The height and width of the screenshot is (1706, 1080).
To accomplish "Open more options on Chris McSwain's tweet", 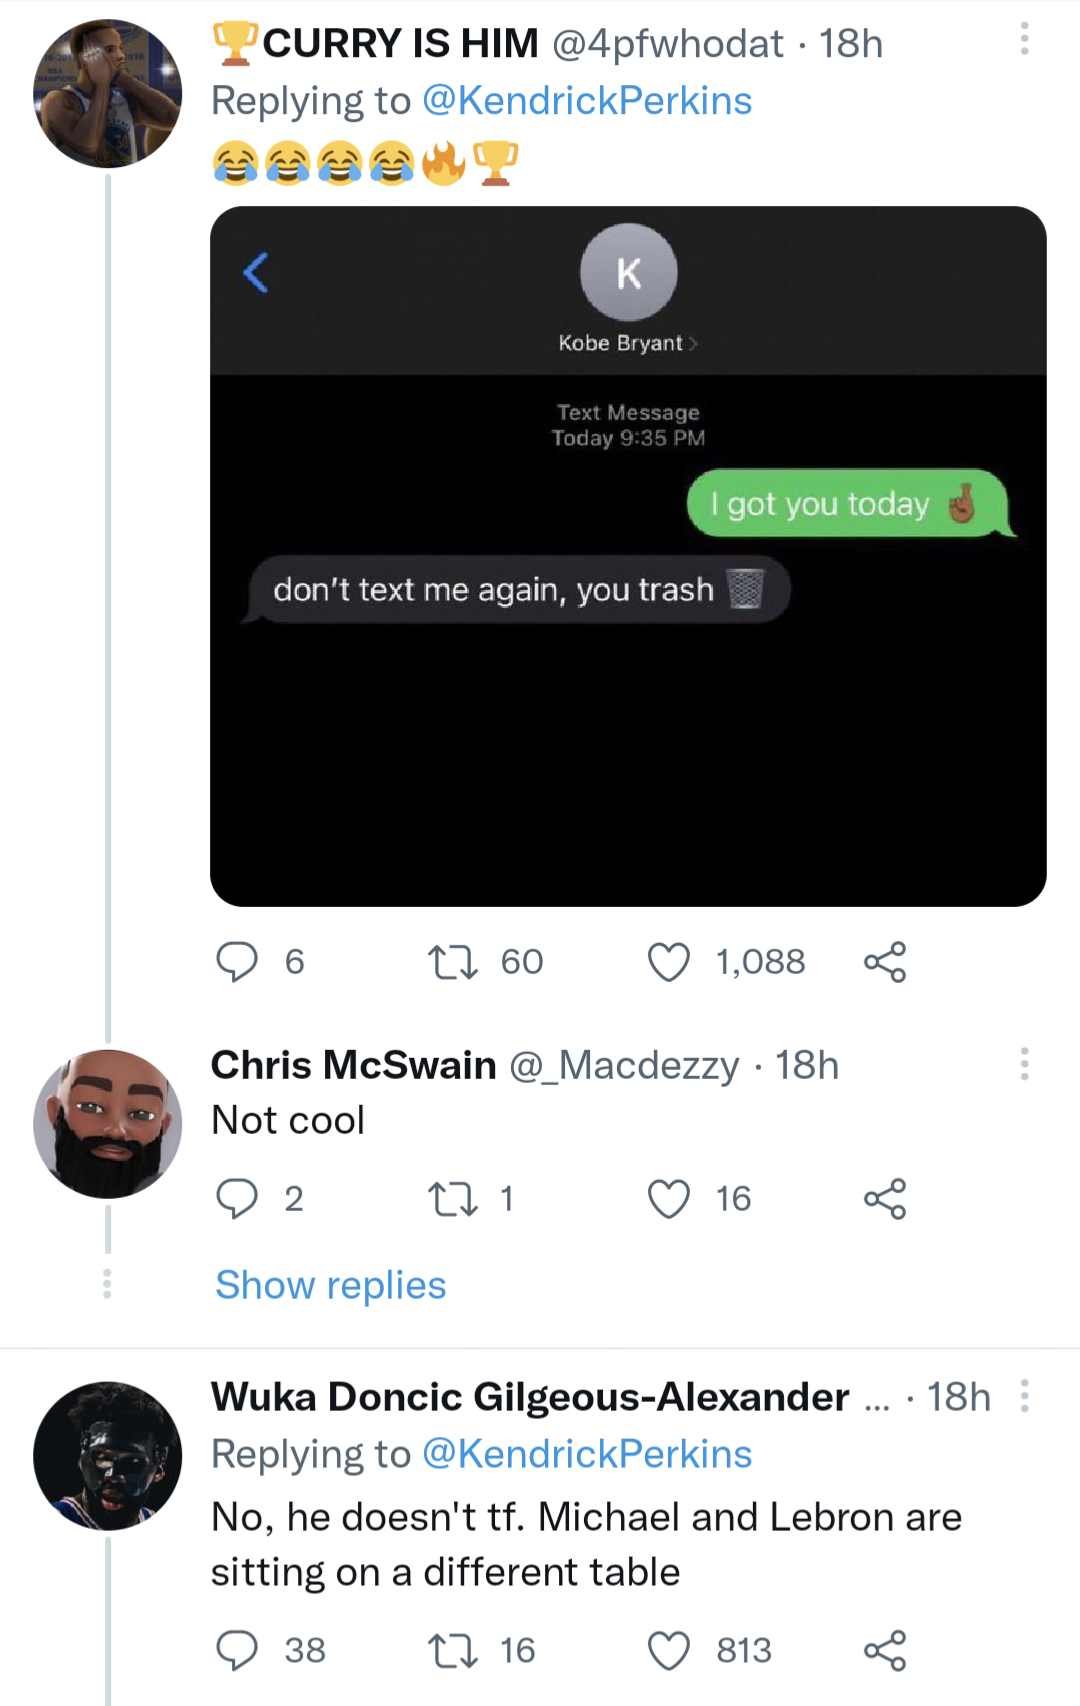I will pos(1024,1064).
